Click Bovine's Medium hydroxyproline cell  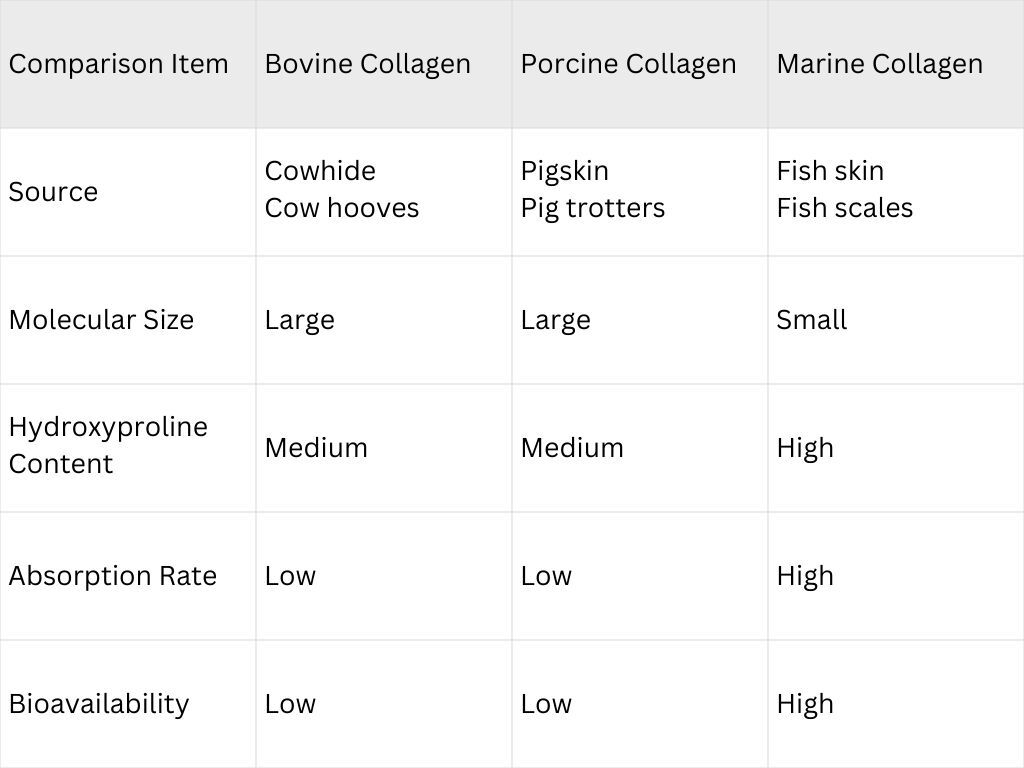315,448
